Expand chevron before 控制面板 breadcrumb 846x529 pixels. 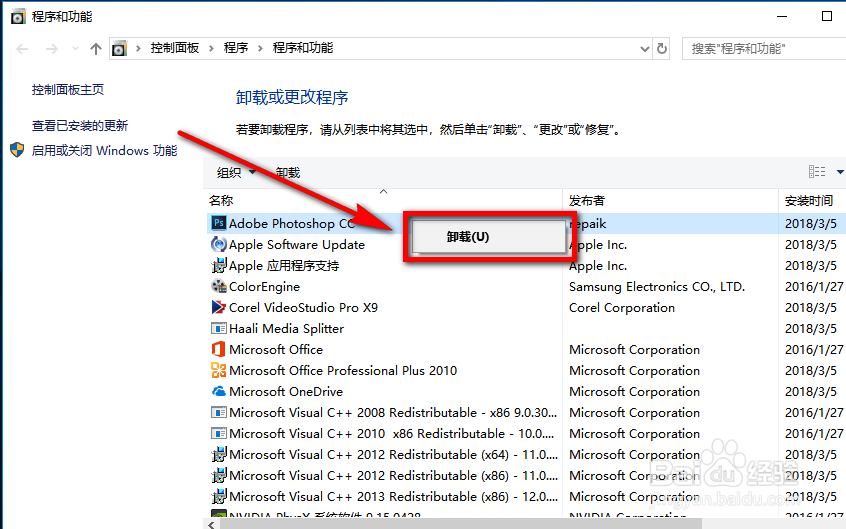click(x=139, y=49)
